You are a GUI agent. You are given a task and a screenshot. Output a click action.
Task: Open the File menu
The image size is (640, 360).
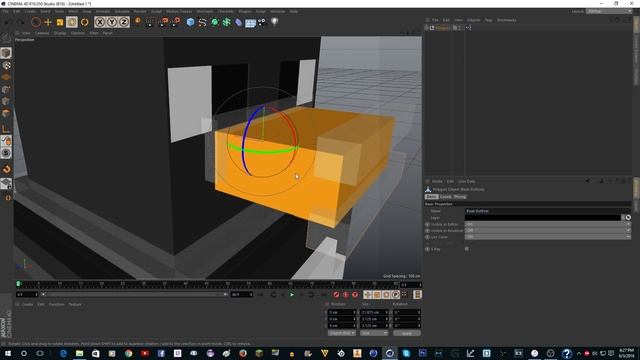tap(5, 11)
